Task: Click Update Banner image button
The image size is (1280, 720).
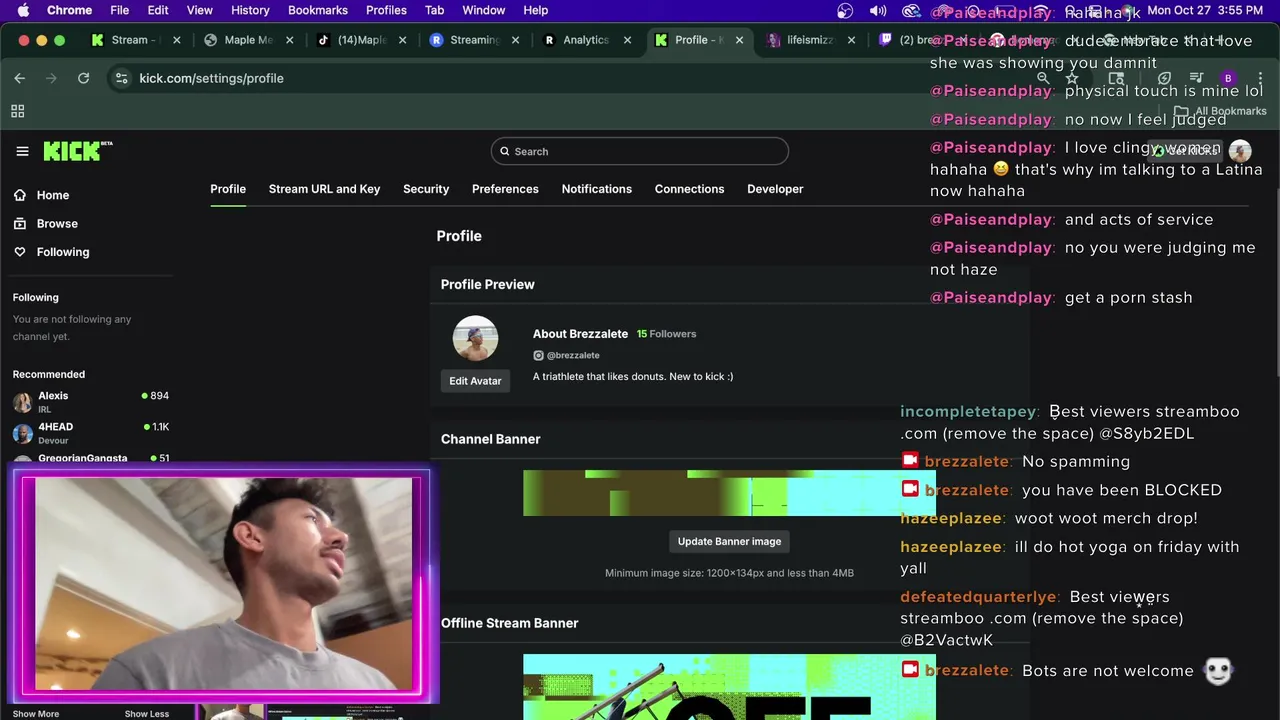Action: (x=729, y=541)
